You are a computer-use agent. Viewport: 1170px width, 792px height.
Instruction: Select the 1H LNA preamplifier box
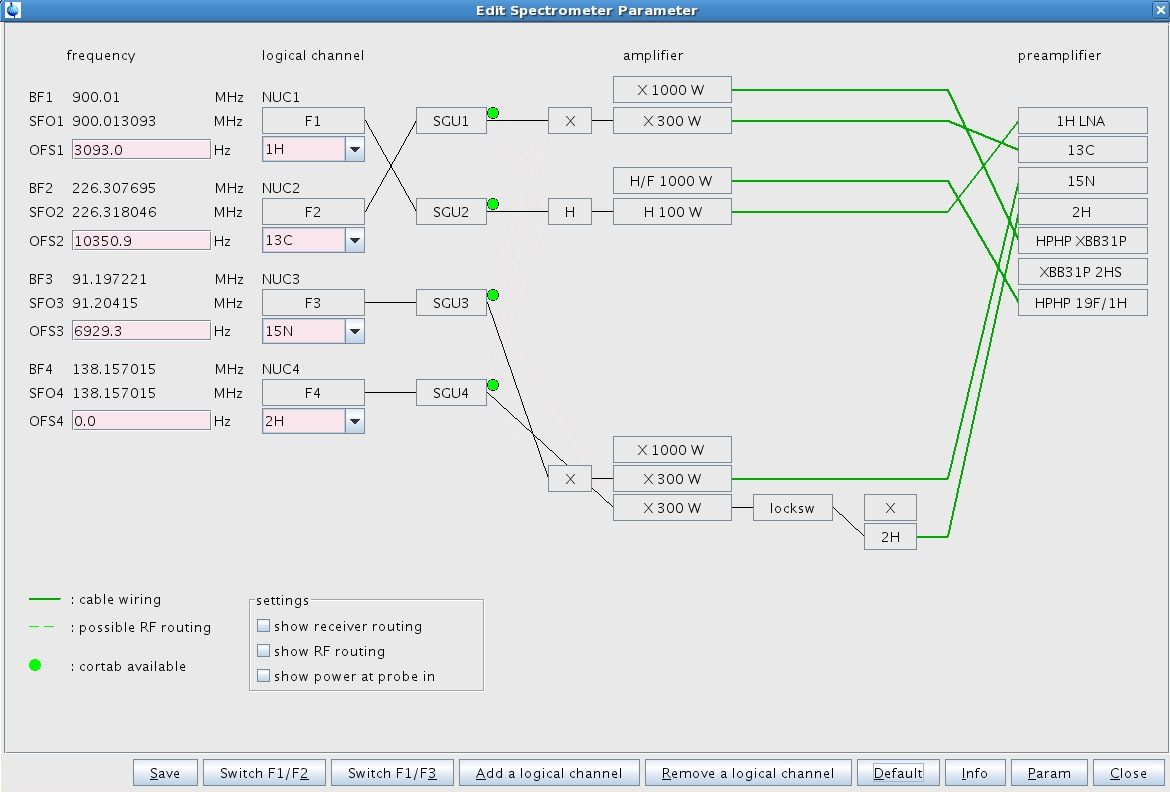[1082, 121]
